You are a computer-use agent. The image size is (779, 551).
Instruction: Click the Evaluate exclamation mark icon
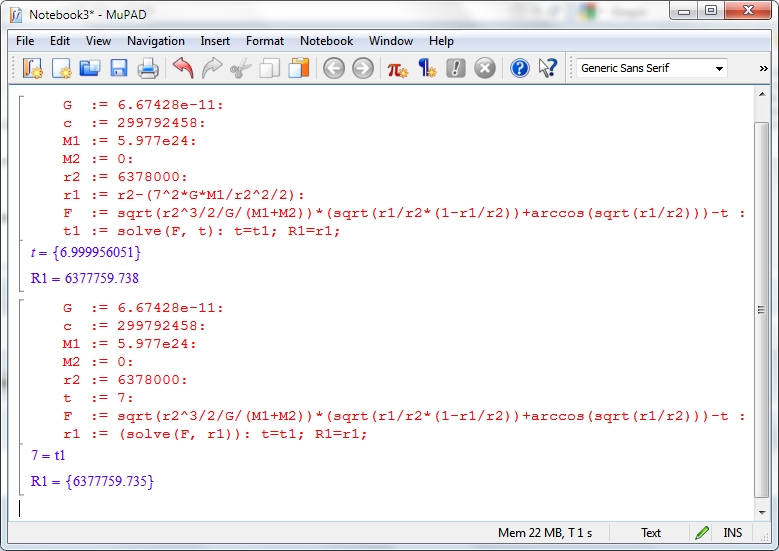(x=456, y=68)
